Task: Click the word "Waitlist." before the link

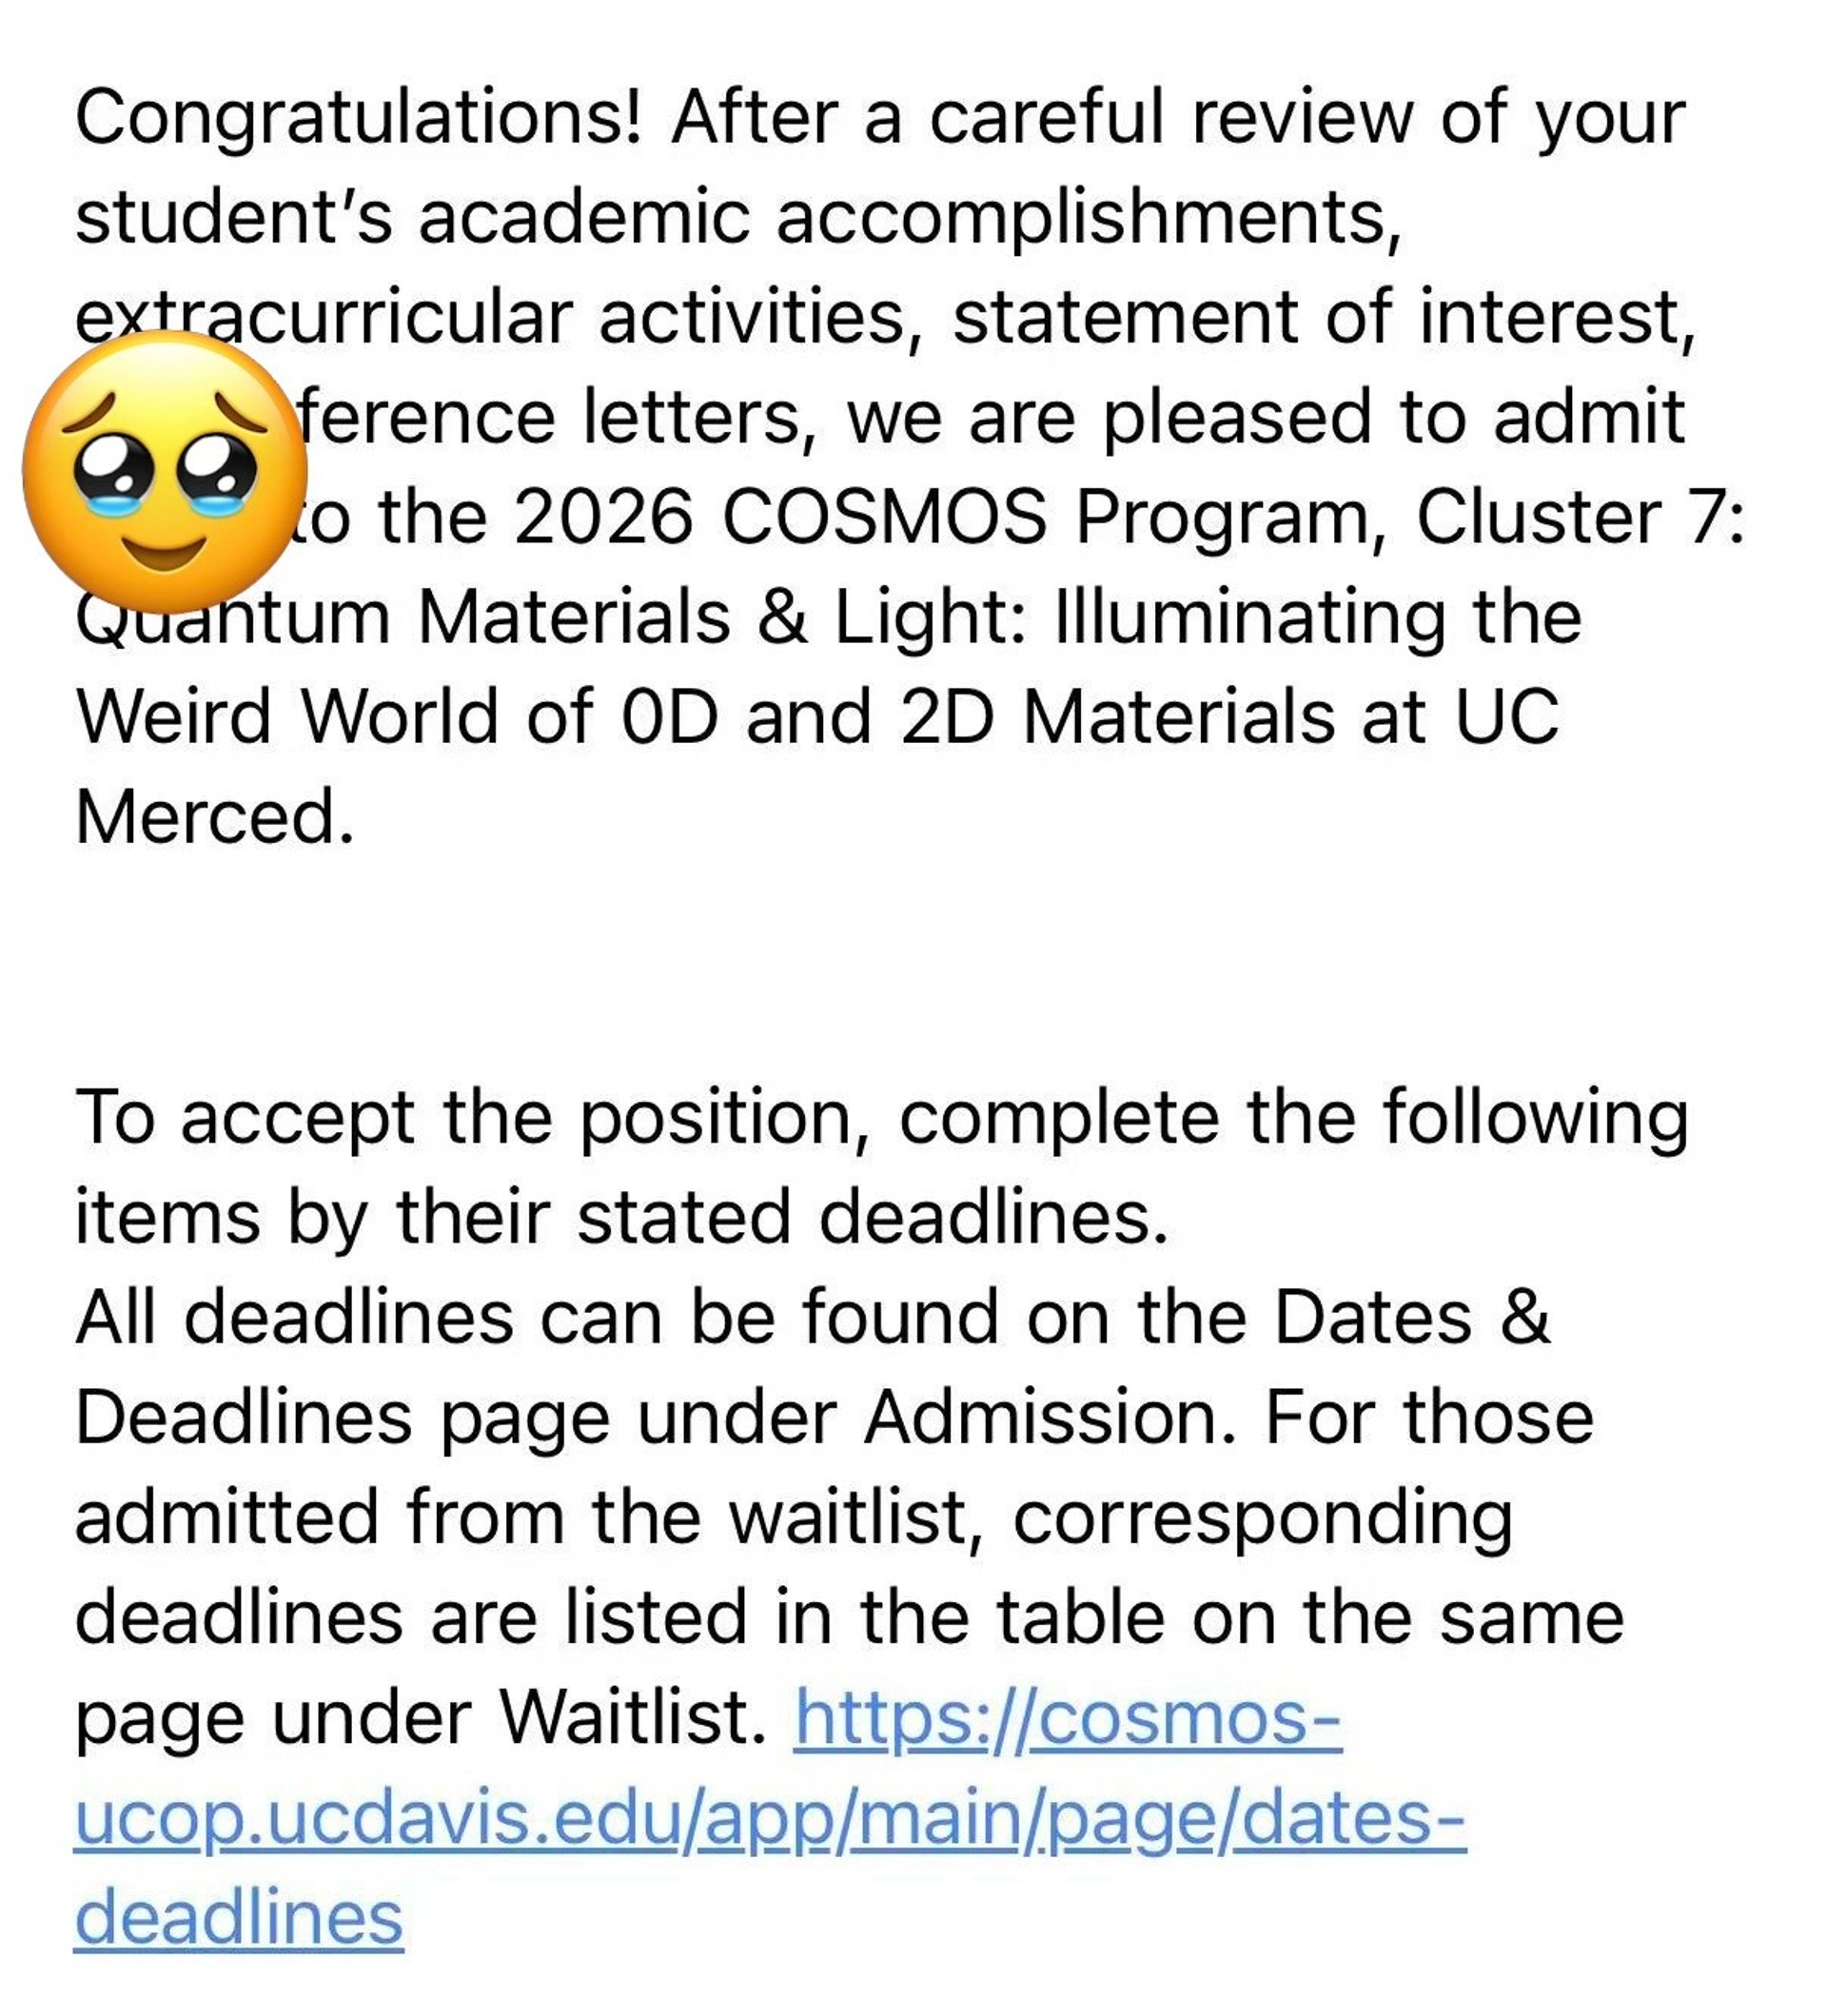Action: coord(632,1720)
